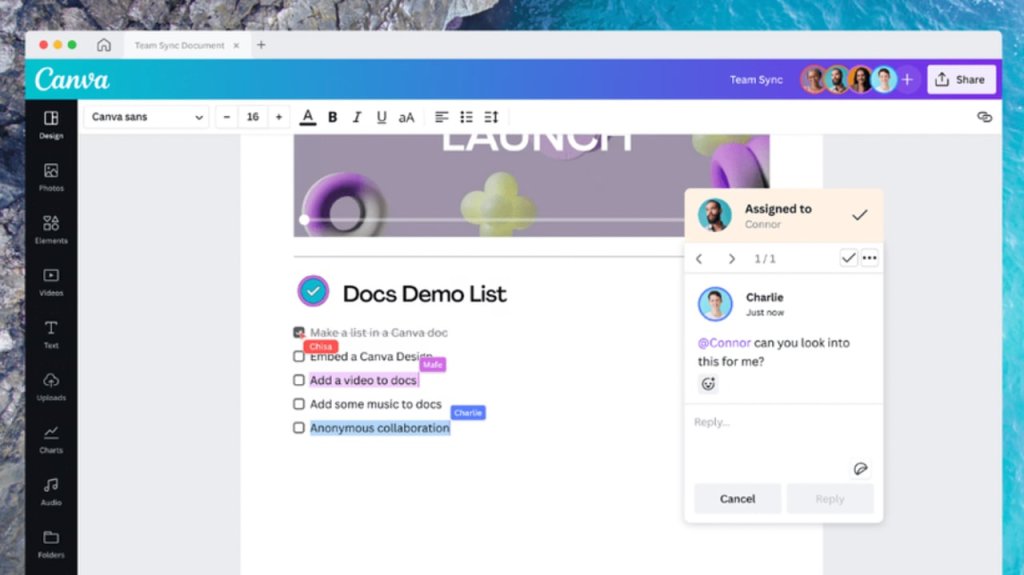Screen dimensions: 1024x575
Task: Cancel the comment reply
Action: [x=737, y=499]
